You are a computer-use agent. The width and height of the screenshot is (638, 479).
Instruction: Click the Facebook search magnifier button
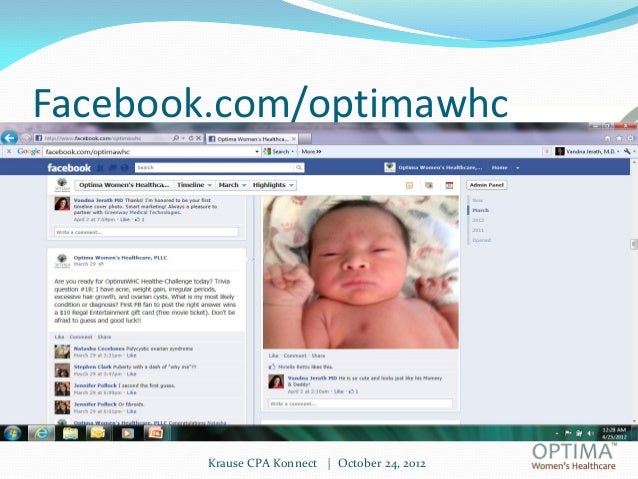pos(299,168)
